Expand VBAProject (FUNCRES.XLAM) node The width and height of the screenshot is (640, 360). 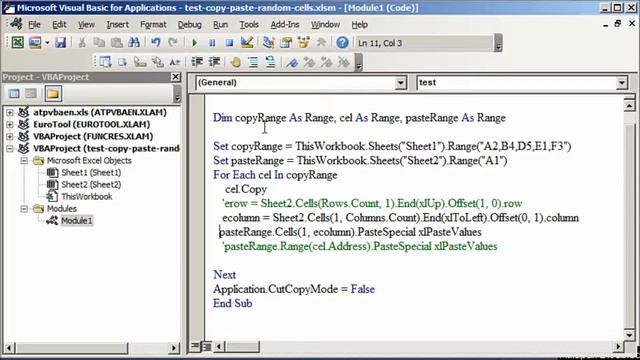point(10,136)
